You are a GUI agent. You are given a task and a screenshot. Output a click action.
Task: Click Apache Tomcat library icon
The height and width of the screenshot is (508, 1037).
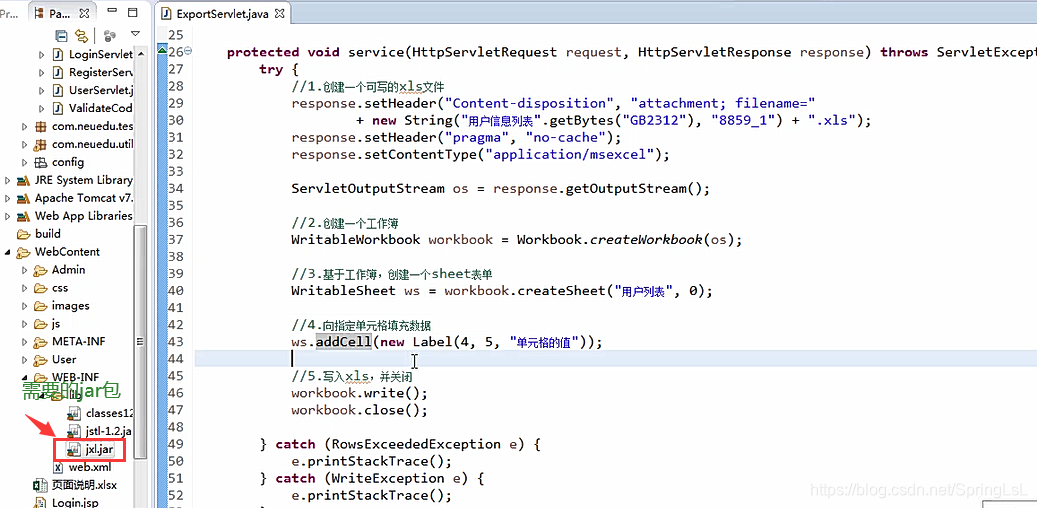24,198
